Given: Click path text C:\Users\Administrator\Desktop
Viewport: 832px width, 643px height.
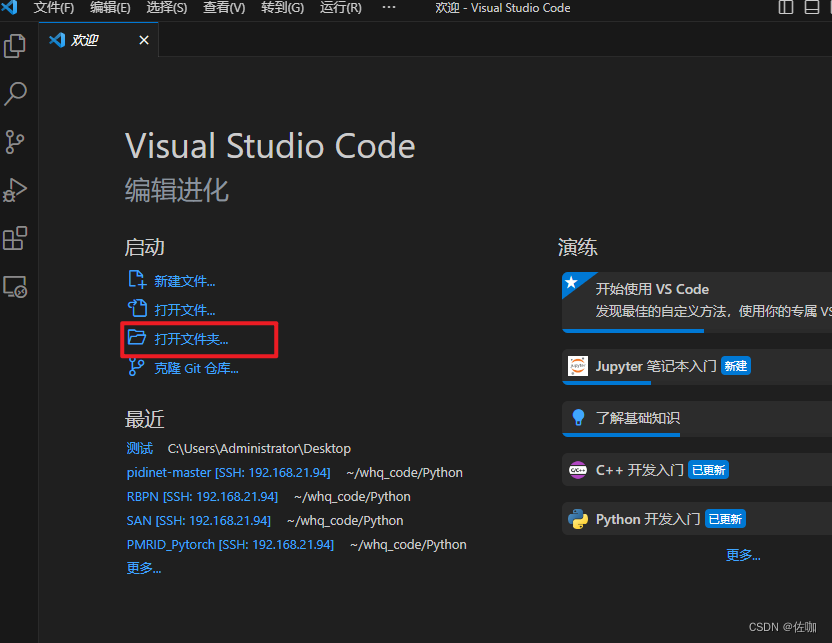Looking at the screenshot, I should pyautogui.click(x=259, y=449).
